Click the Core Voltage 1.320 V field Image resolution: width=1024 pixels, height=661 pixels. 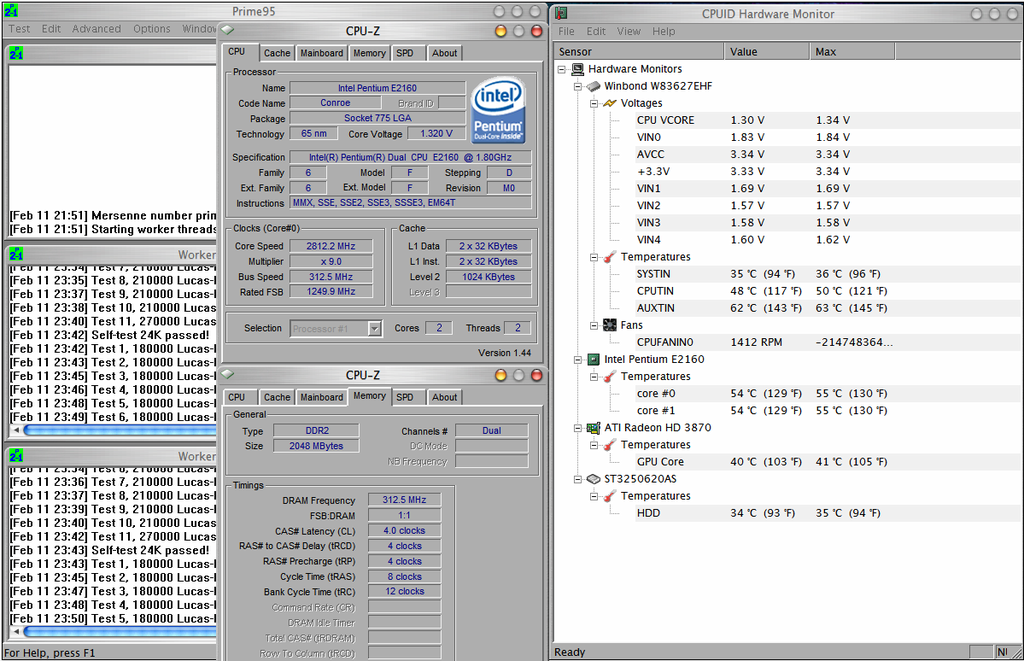[436, 134]
